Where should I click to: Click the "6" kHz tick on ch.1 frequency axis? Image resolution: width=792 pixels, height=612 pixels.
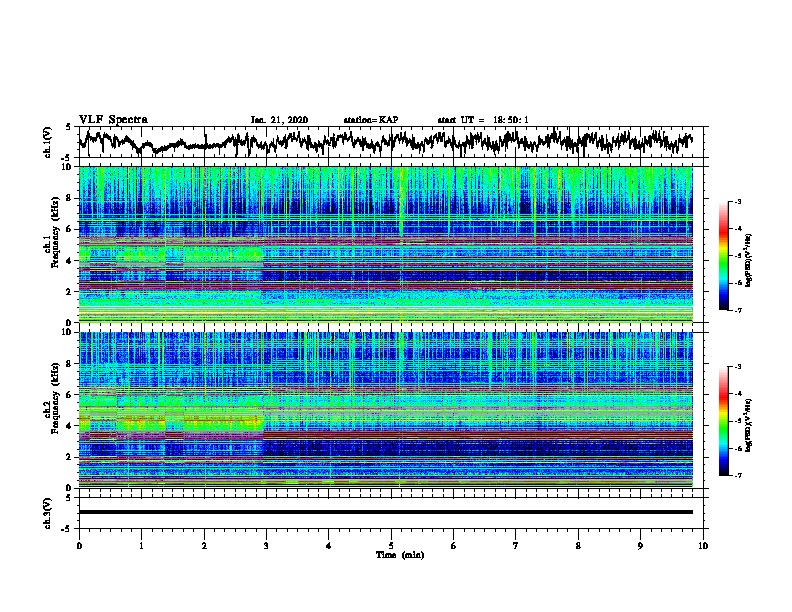tap(69, 229)
